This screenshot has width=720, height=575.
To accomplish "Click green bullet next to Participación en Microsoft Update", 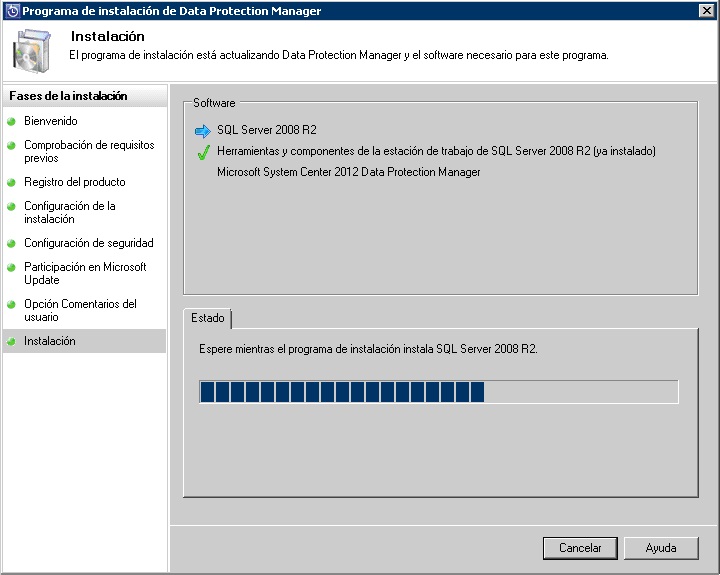I will coord(11,267).
